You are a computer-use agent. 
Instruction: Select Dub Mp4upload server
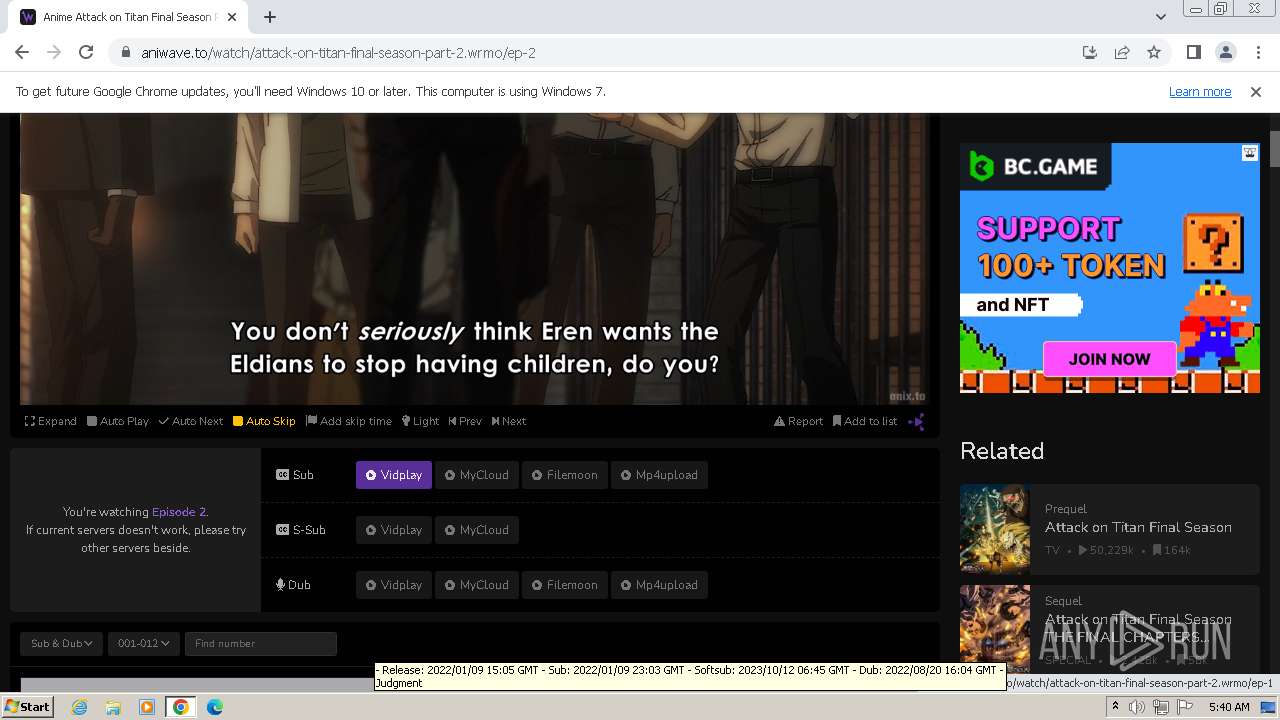pyautogui.click(x=659, y=585)
